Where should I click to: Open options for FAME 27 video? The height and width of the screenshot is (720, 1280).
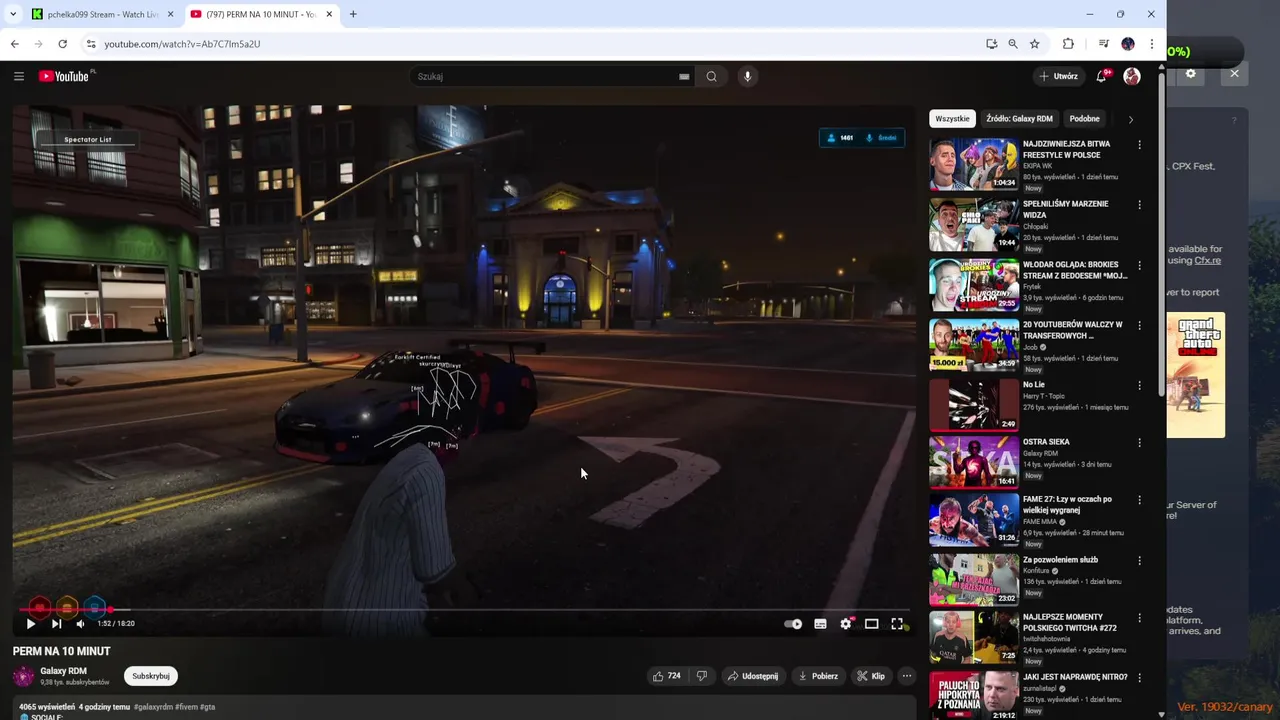[1139, 500]
